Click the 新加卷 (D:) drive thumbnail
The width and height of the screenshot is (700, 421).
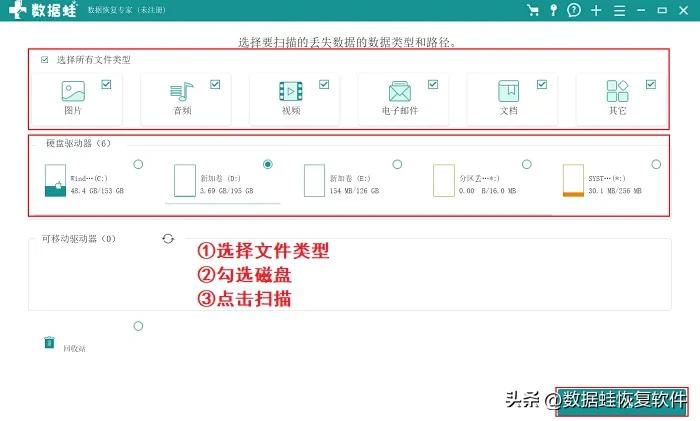(x=184, y=180)
